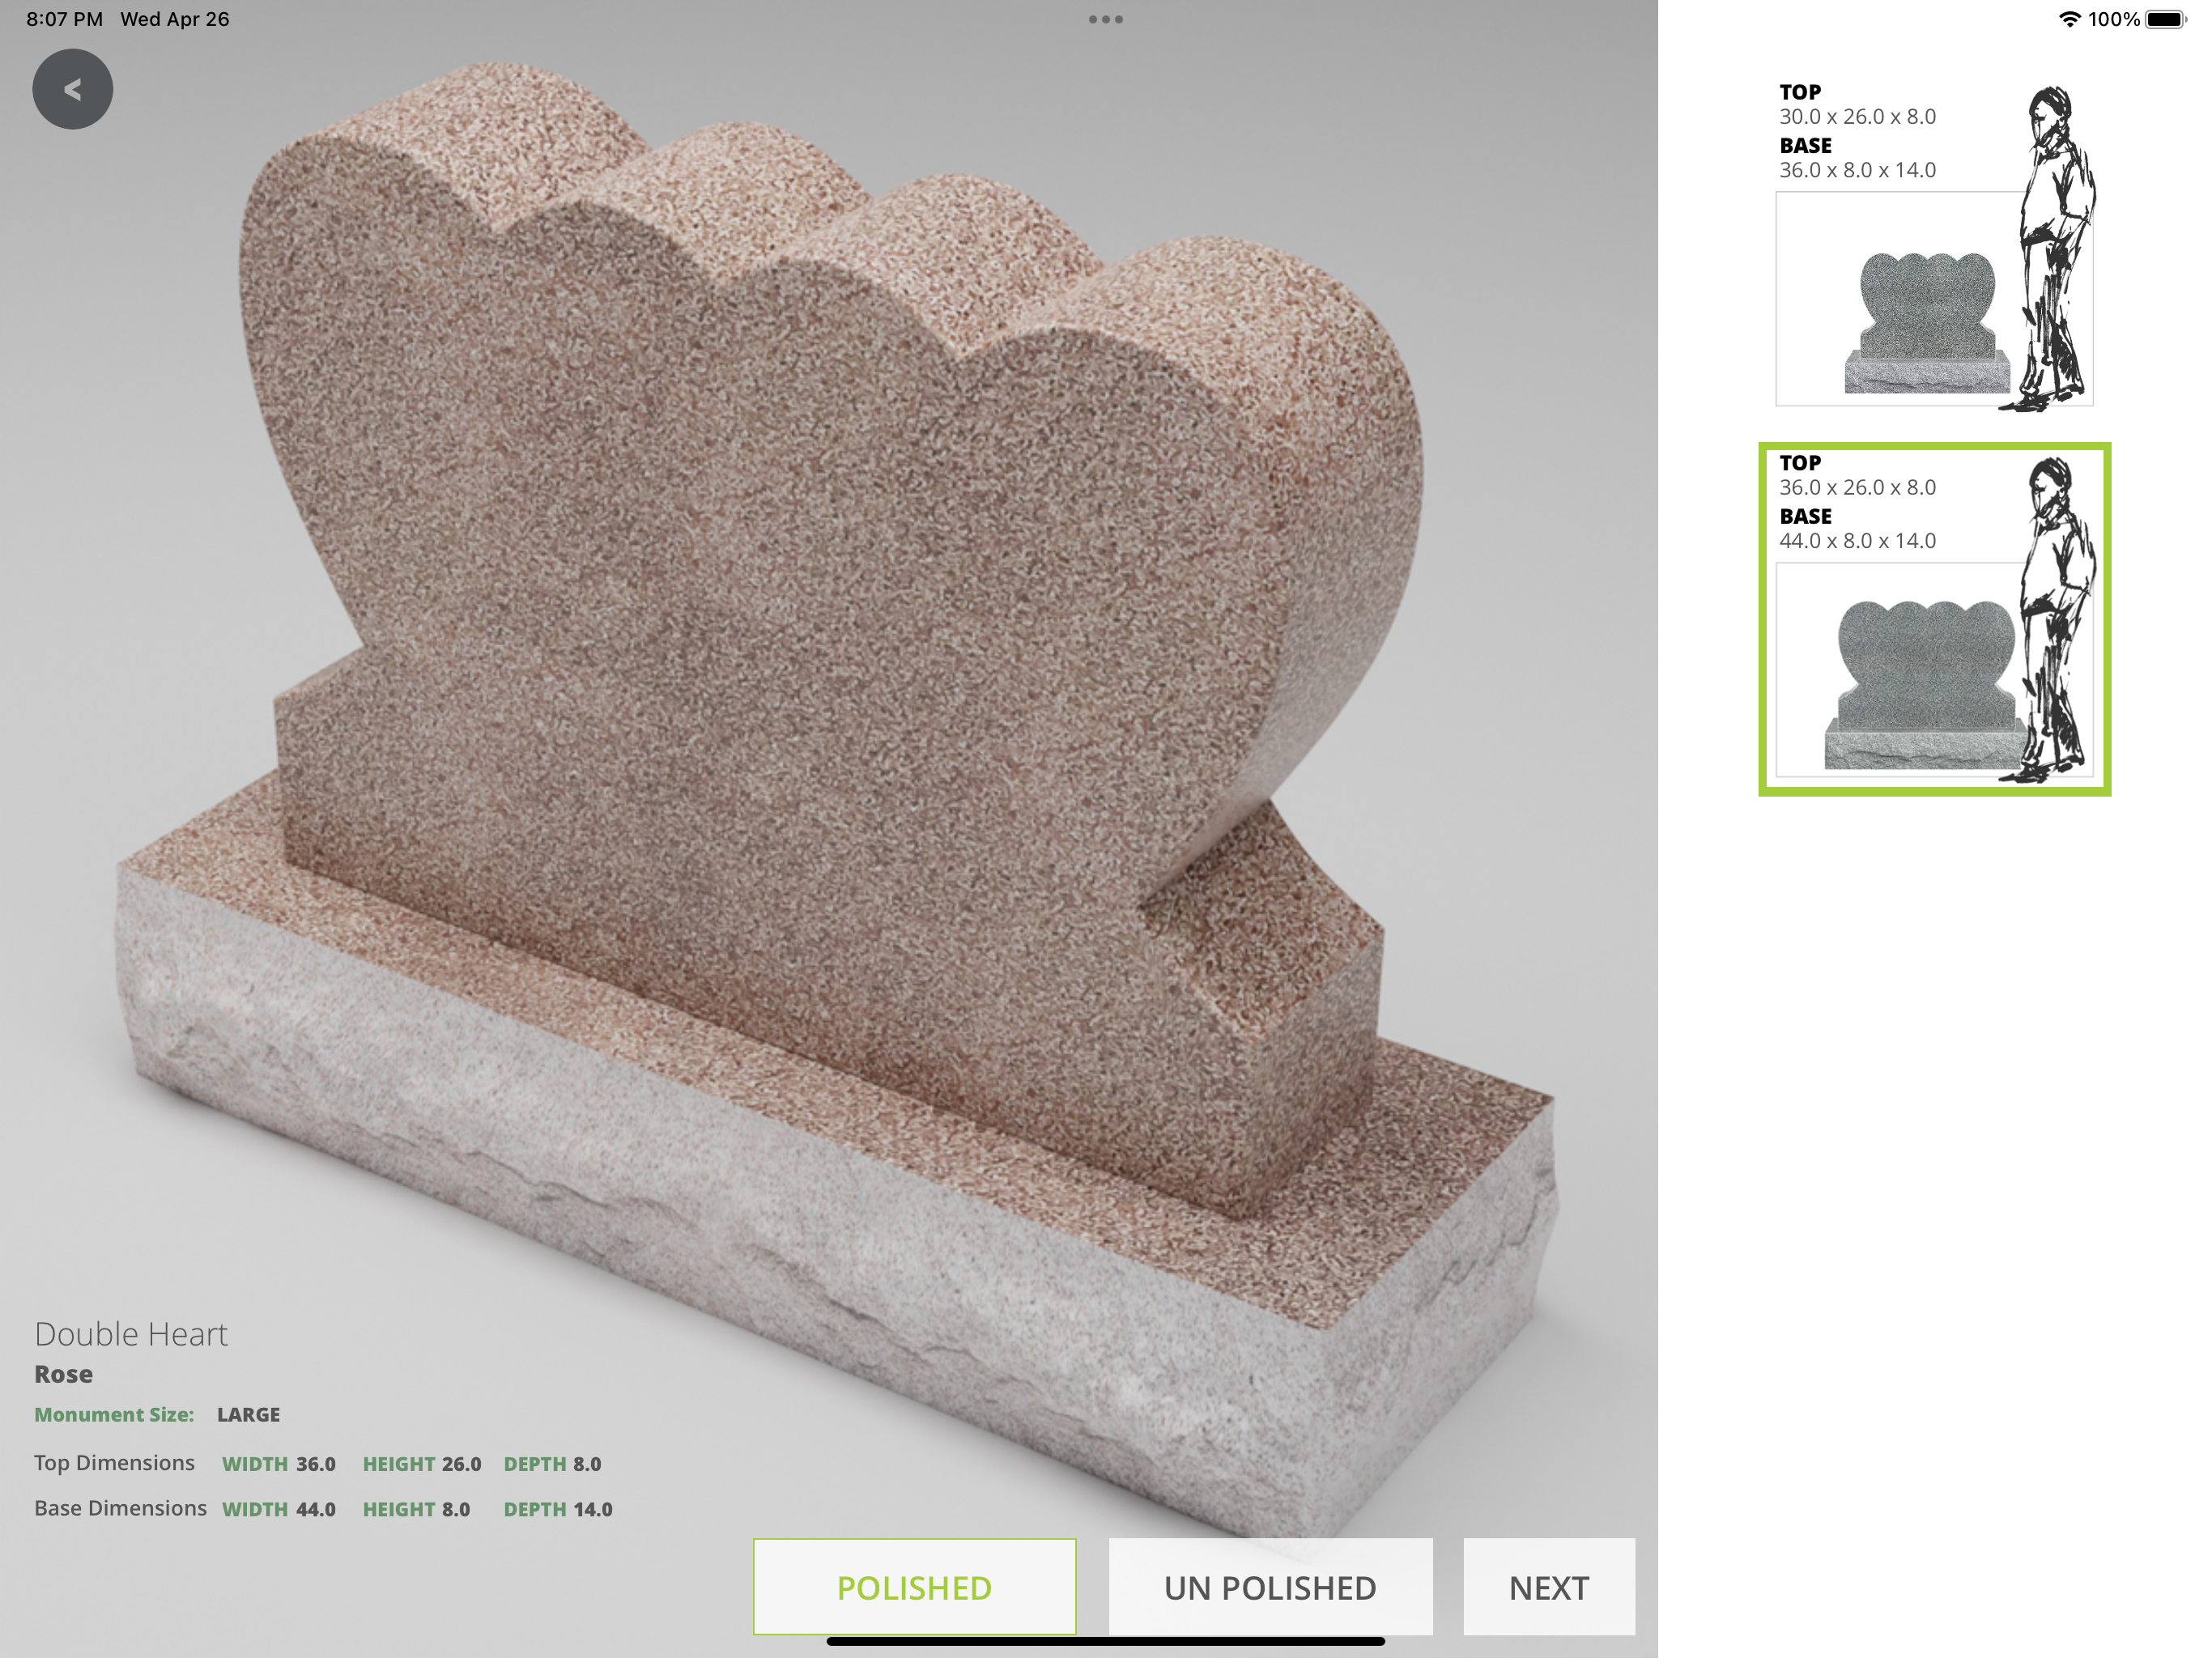This screenshot has width=2212, height=1658.
Task: Tap the home indicator bar
Action: pyautogui.click(x=1105, y=1641)
